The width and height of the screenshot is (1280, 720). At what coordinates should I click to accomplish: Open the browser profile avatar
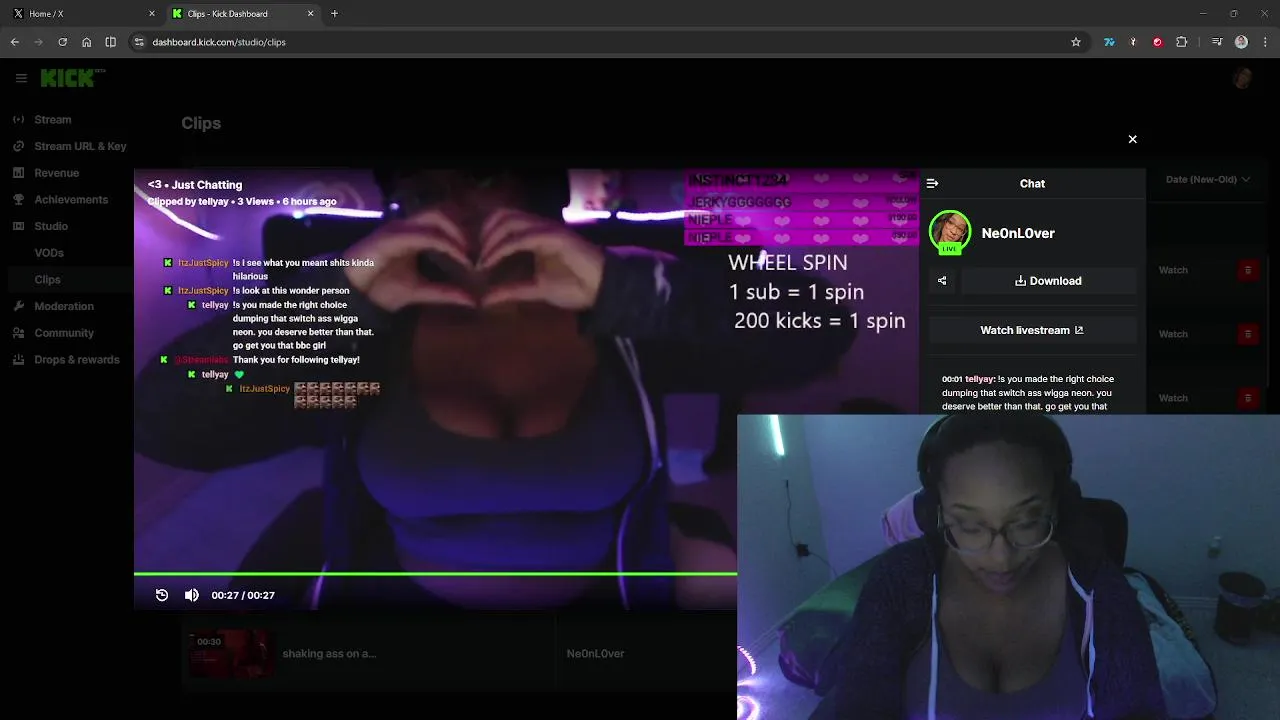click(1241, 42)
